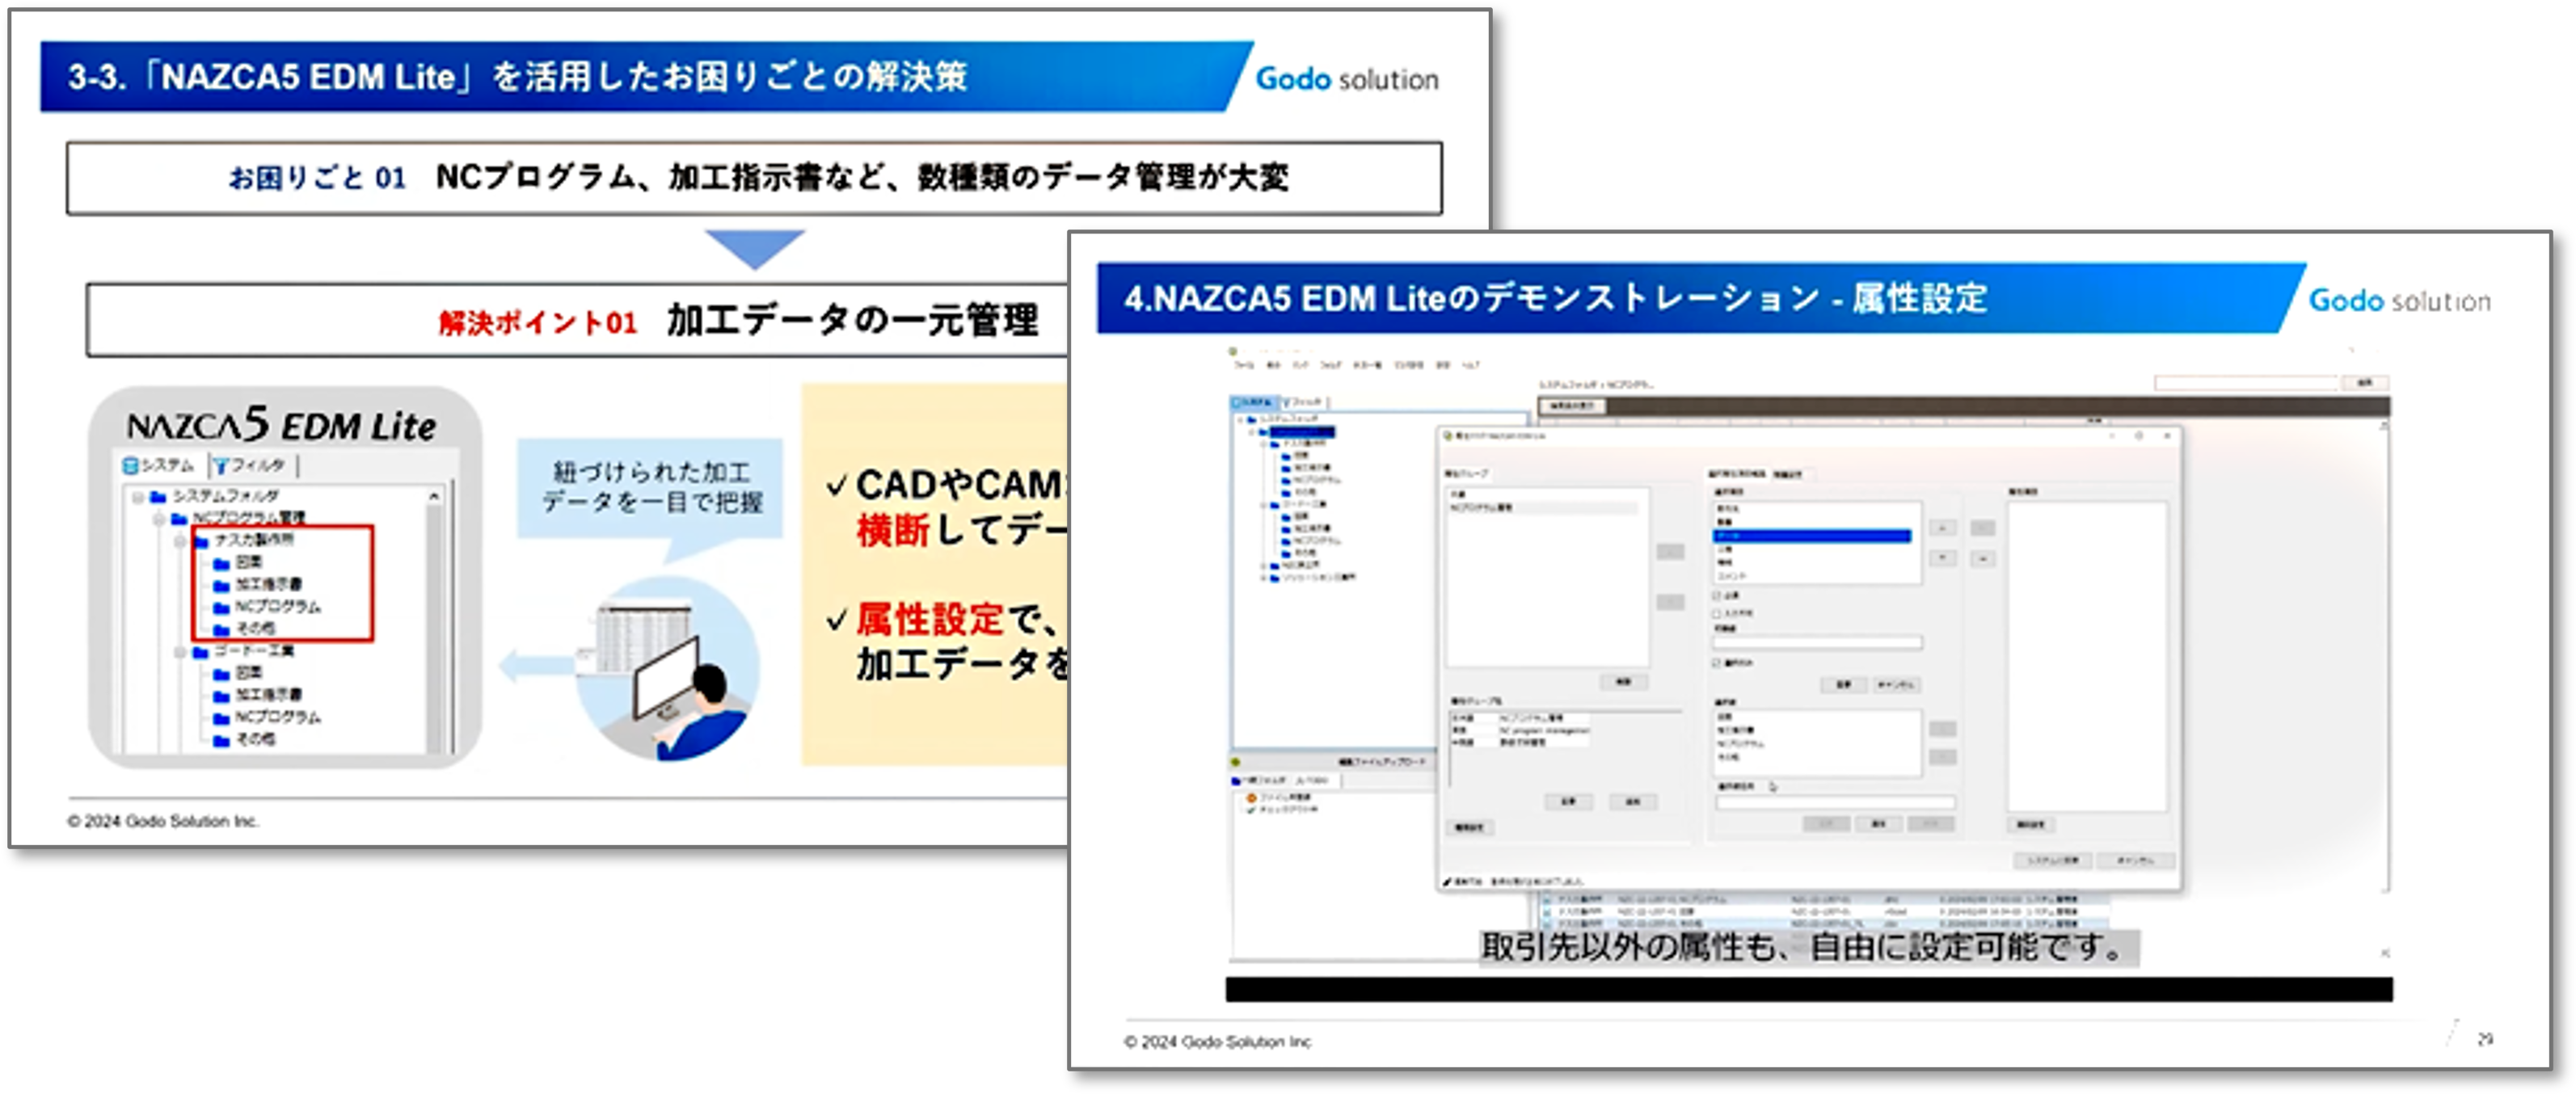Collapse the システムフォルダ root node on left slide
The image size is (2576, 1094).
[x=138, y=497]
